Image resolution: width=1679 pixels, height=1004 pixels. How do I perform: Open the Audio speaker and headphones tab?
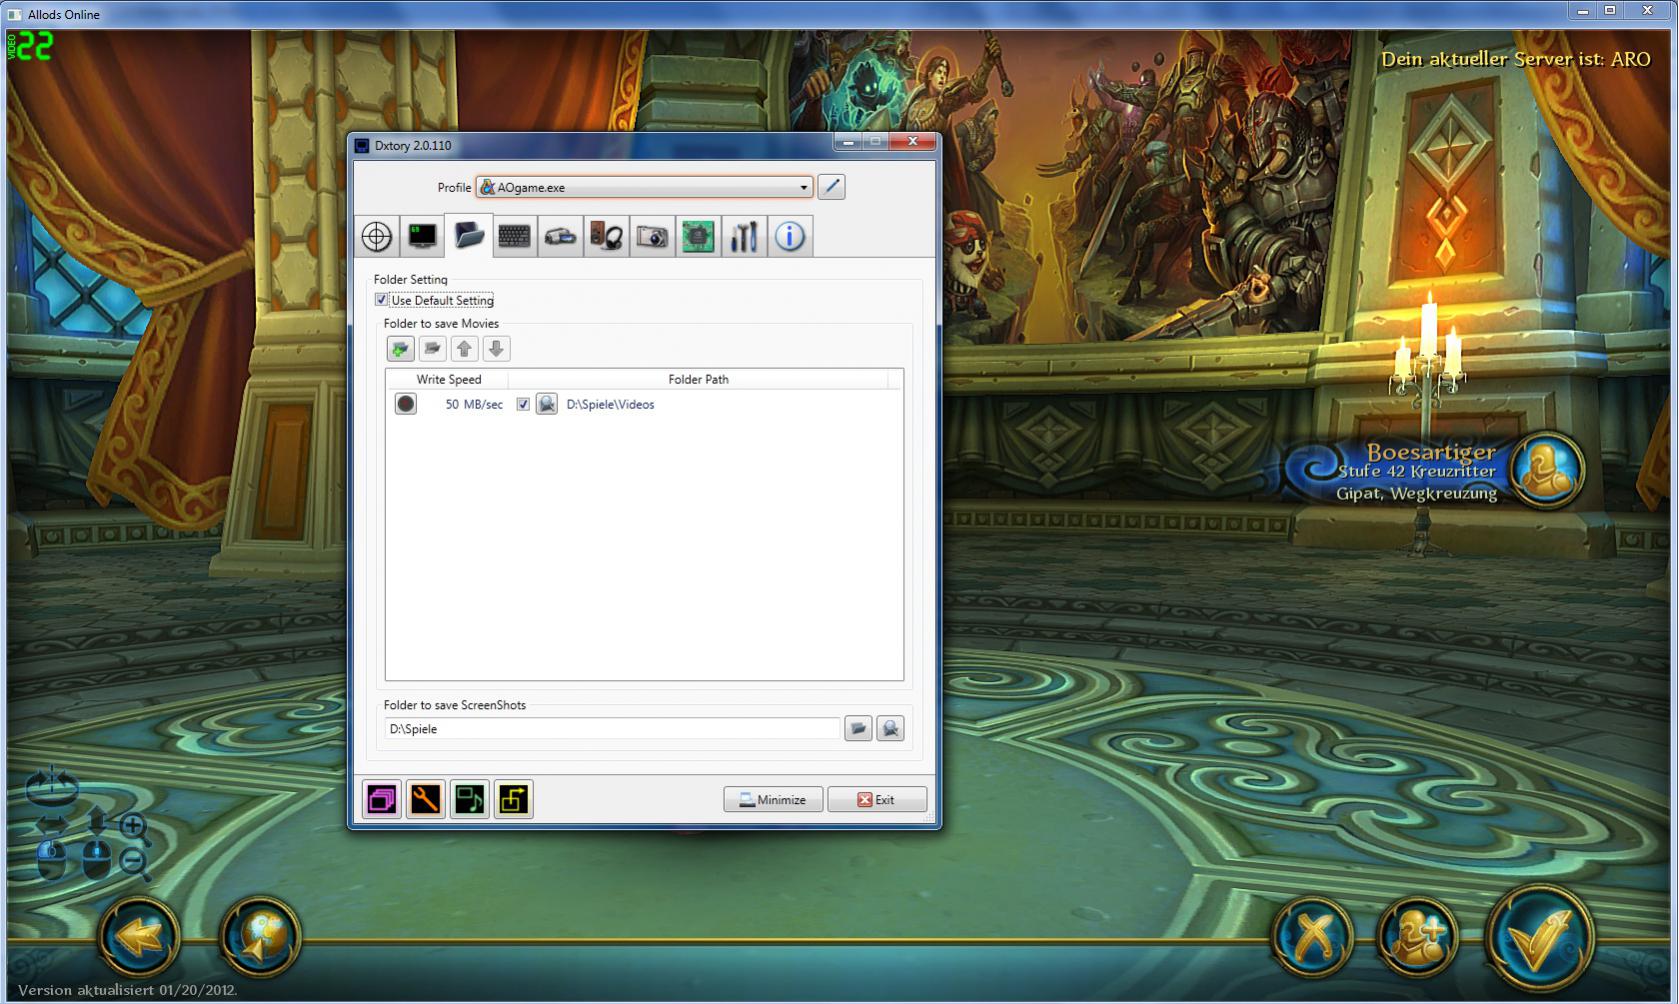pyautogui.click(x=607, y=237)
